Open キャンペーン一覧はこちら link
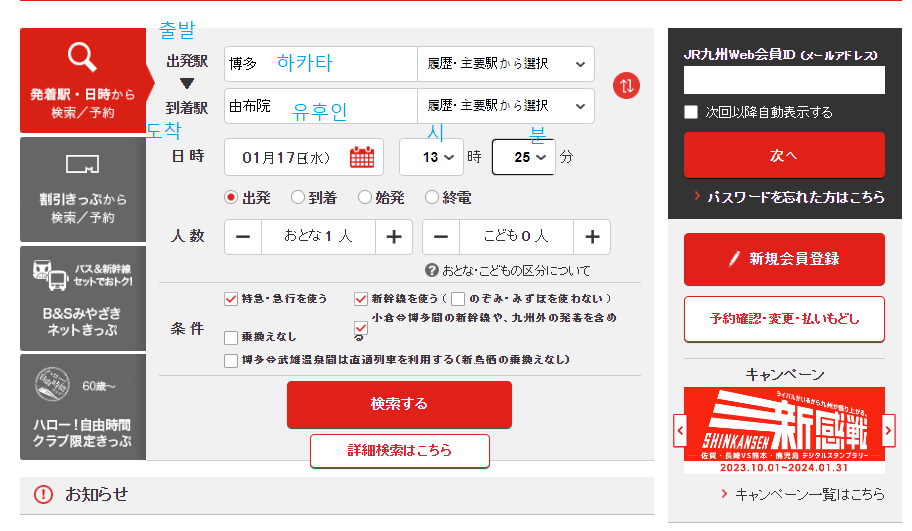The width and height of the screenshot is (912, 531). tap(810, 494)
